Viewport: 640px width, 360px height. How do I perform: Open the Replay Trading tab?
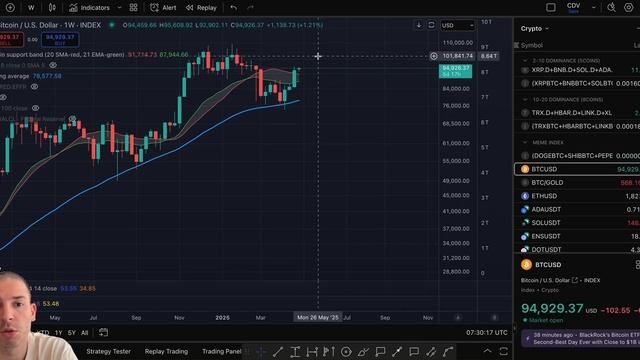click(166, 351)
